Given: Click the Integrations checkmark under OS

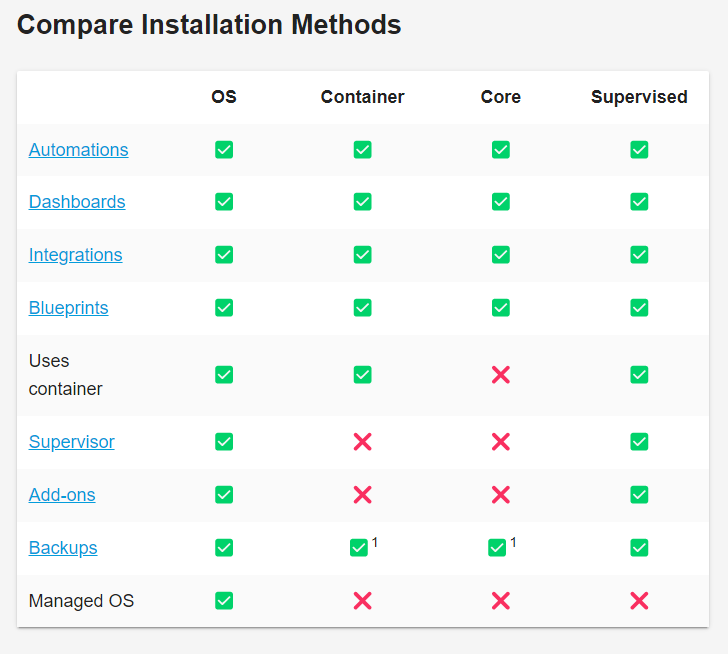Looking at the screenshot, I should 224,255.
